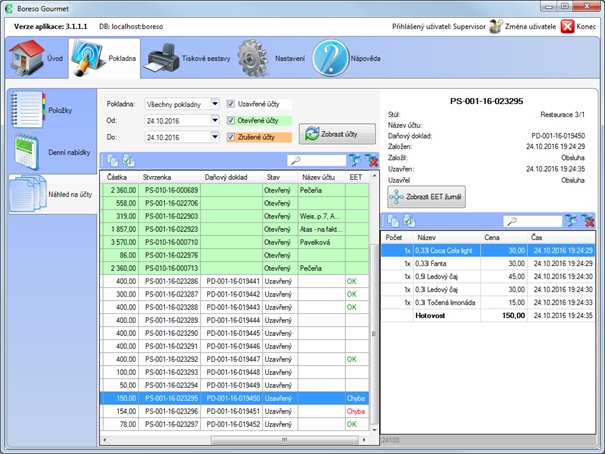Click the copy icon above bills table
The height and width of the screenshot is (454, 605).
[x=113, y=160]
